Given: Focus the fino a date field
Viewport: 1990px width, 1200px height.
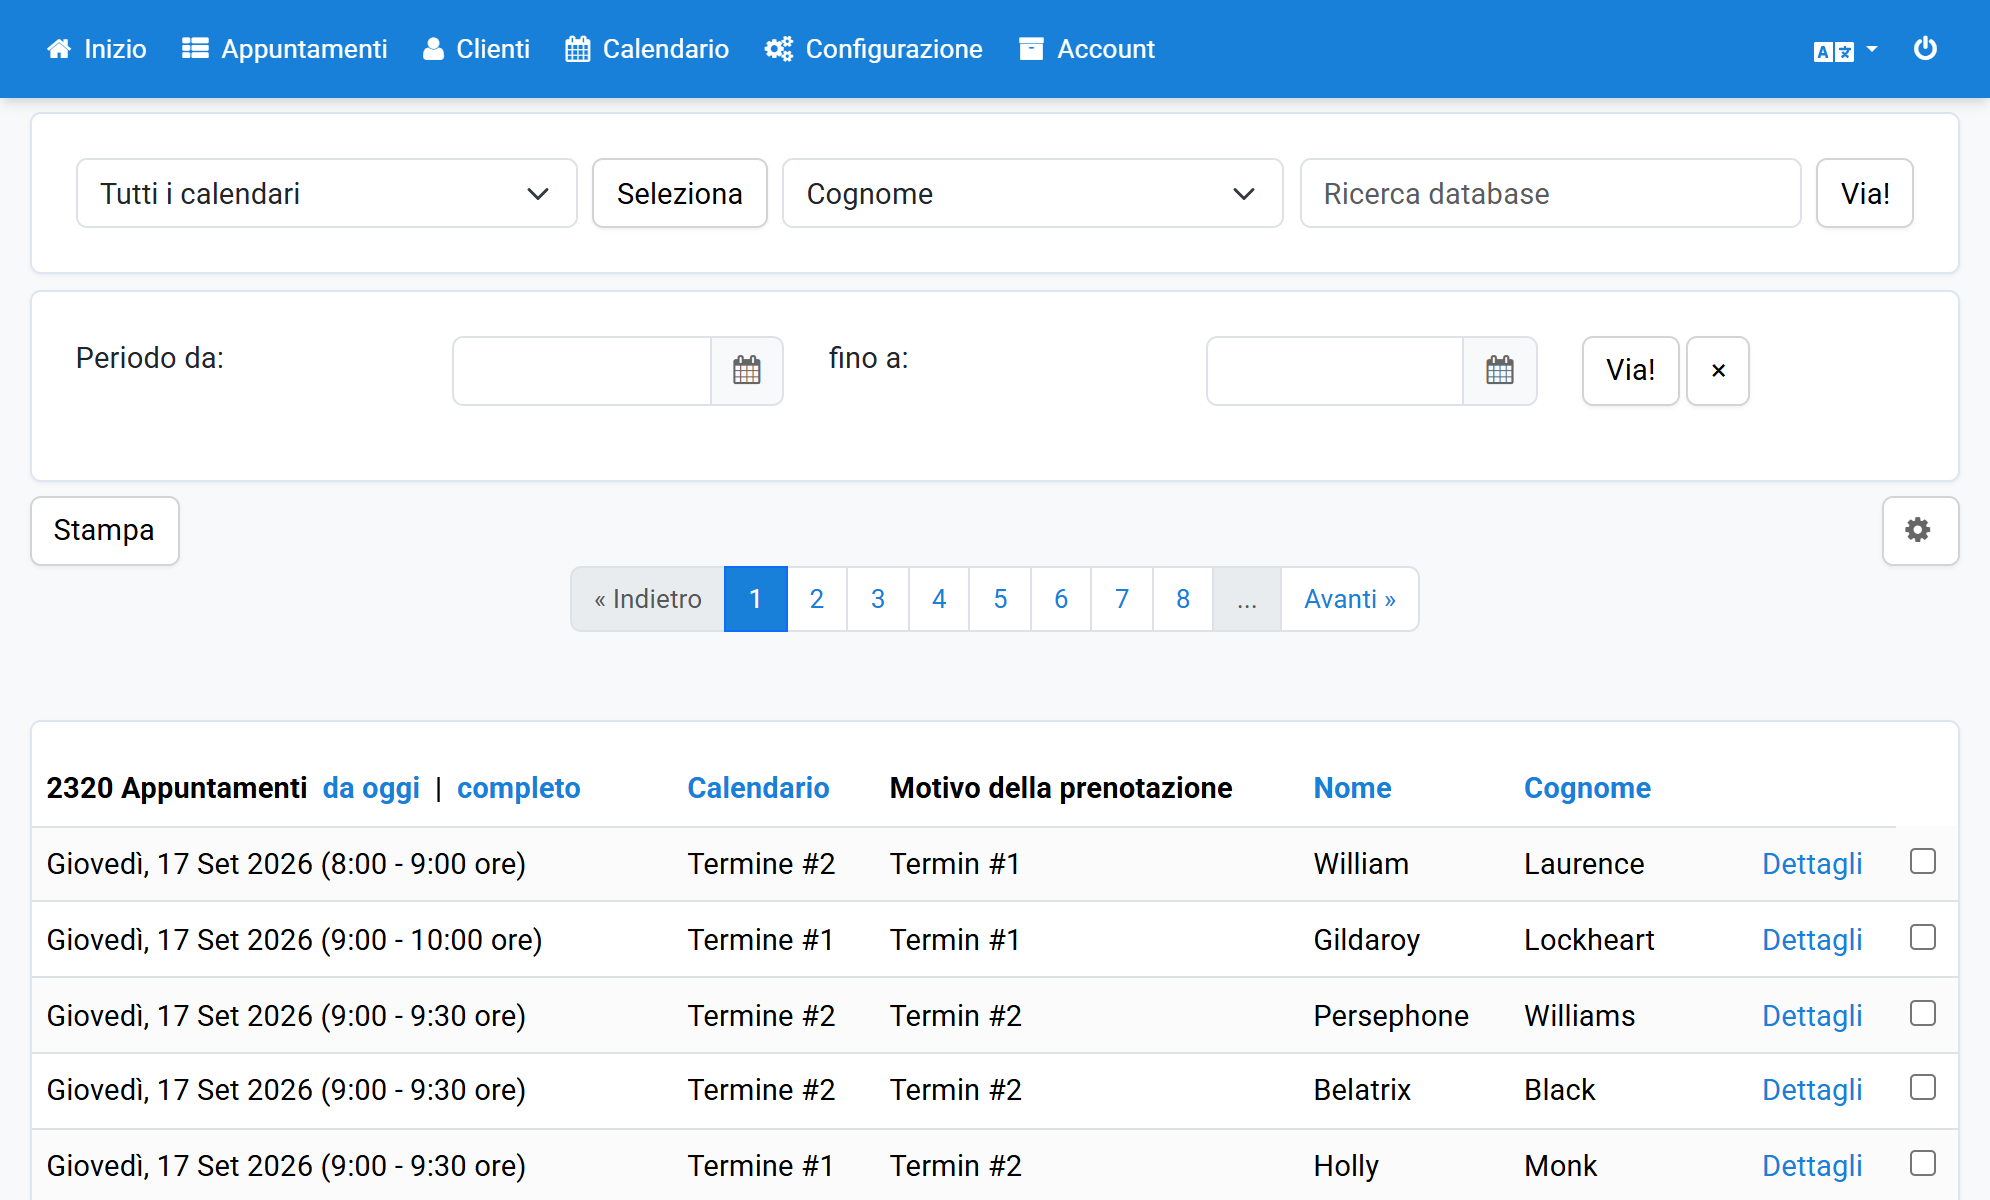Looking at the screenshot, I should [1335, 371].
